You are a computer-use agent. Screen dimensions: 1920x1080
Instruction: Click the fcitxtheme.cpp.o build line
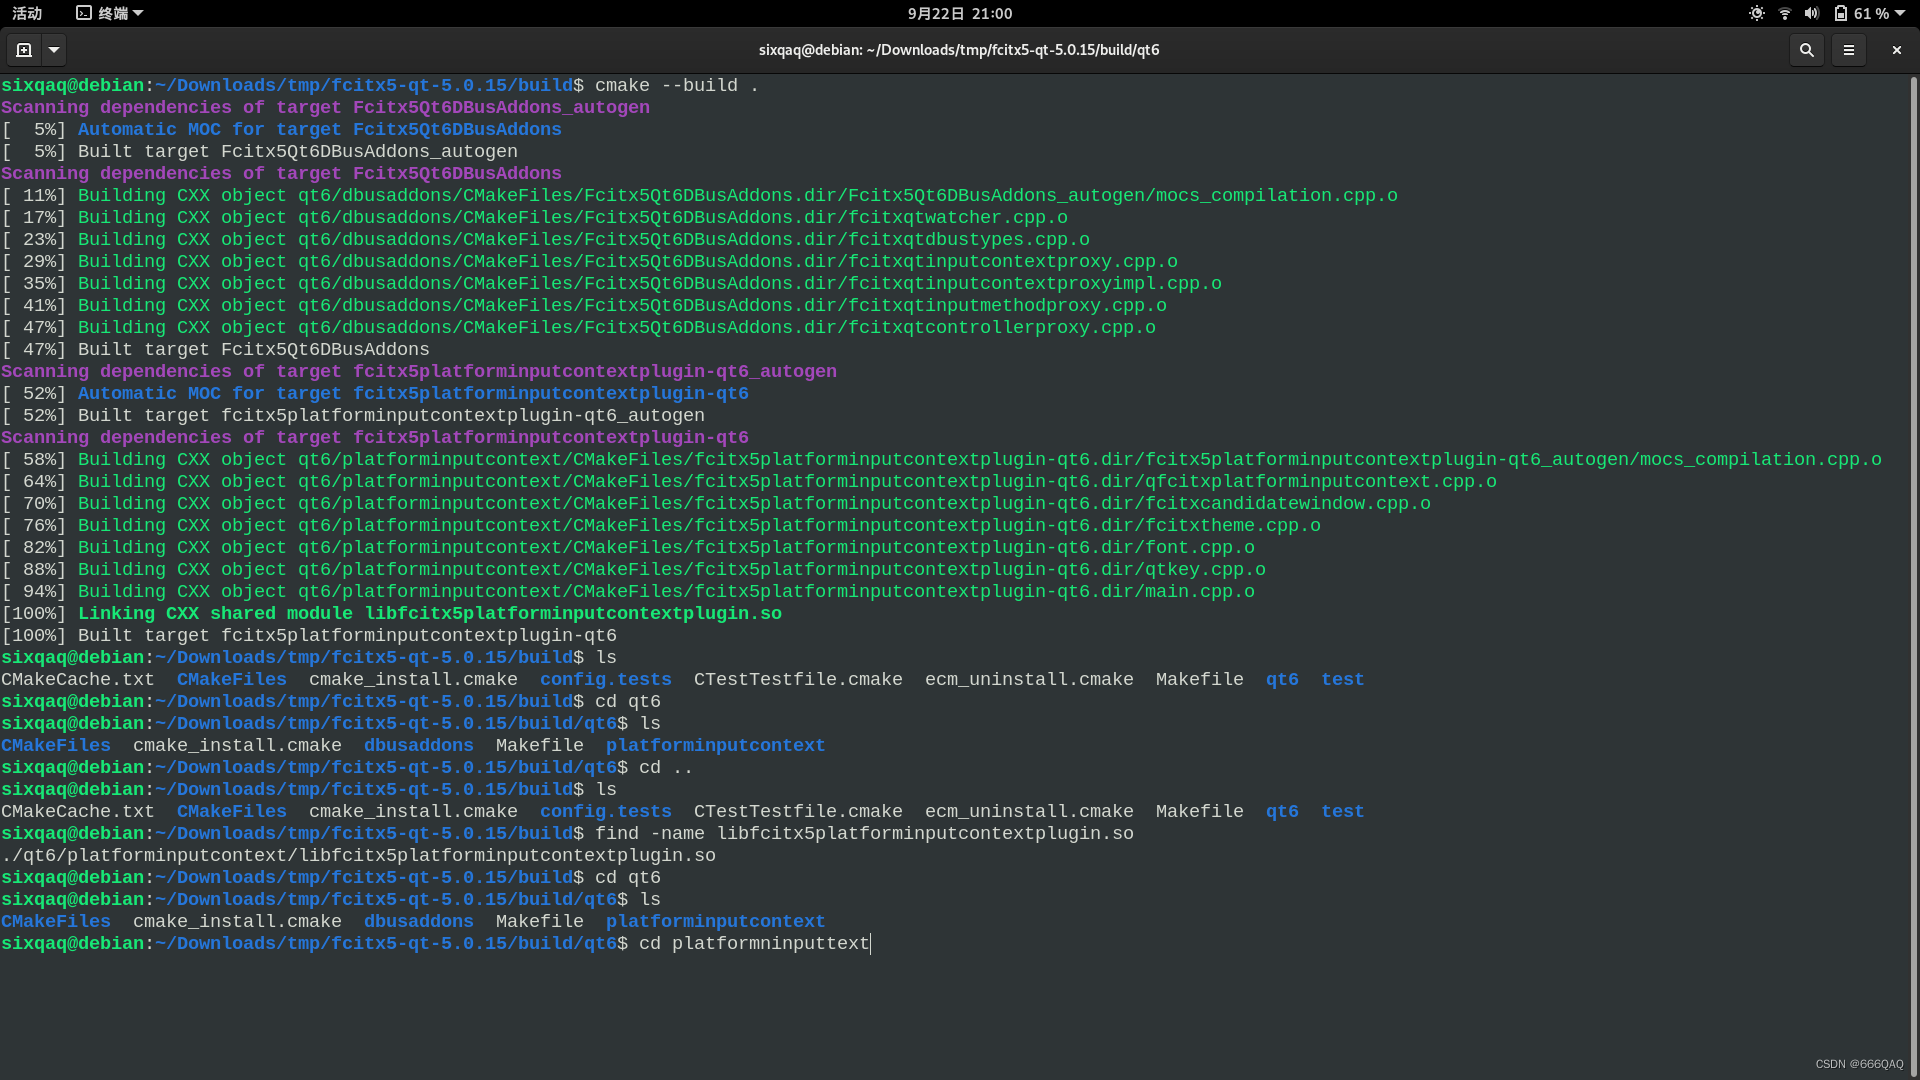click(661, 526)
